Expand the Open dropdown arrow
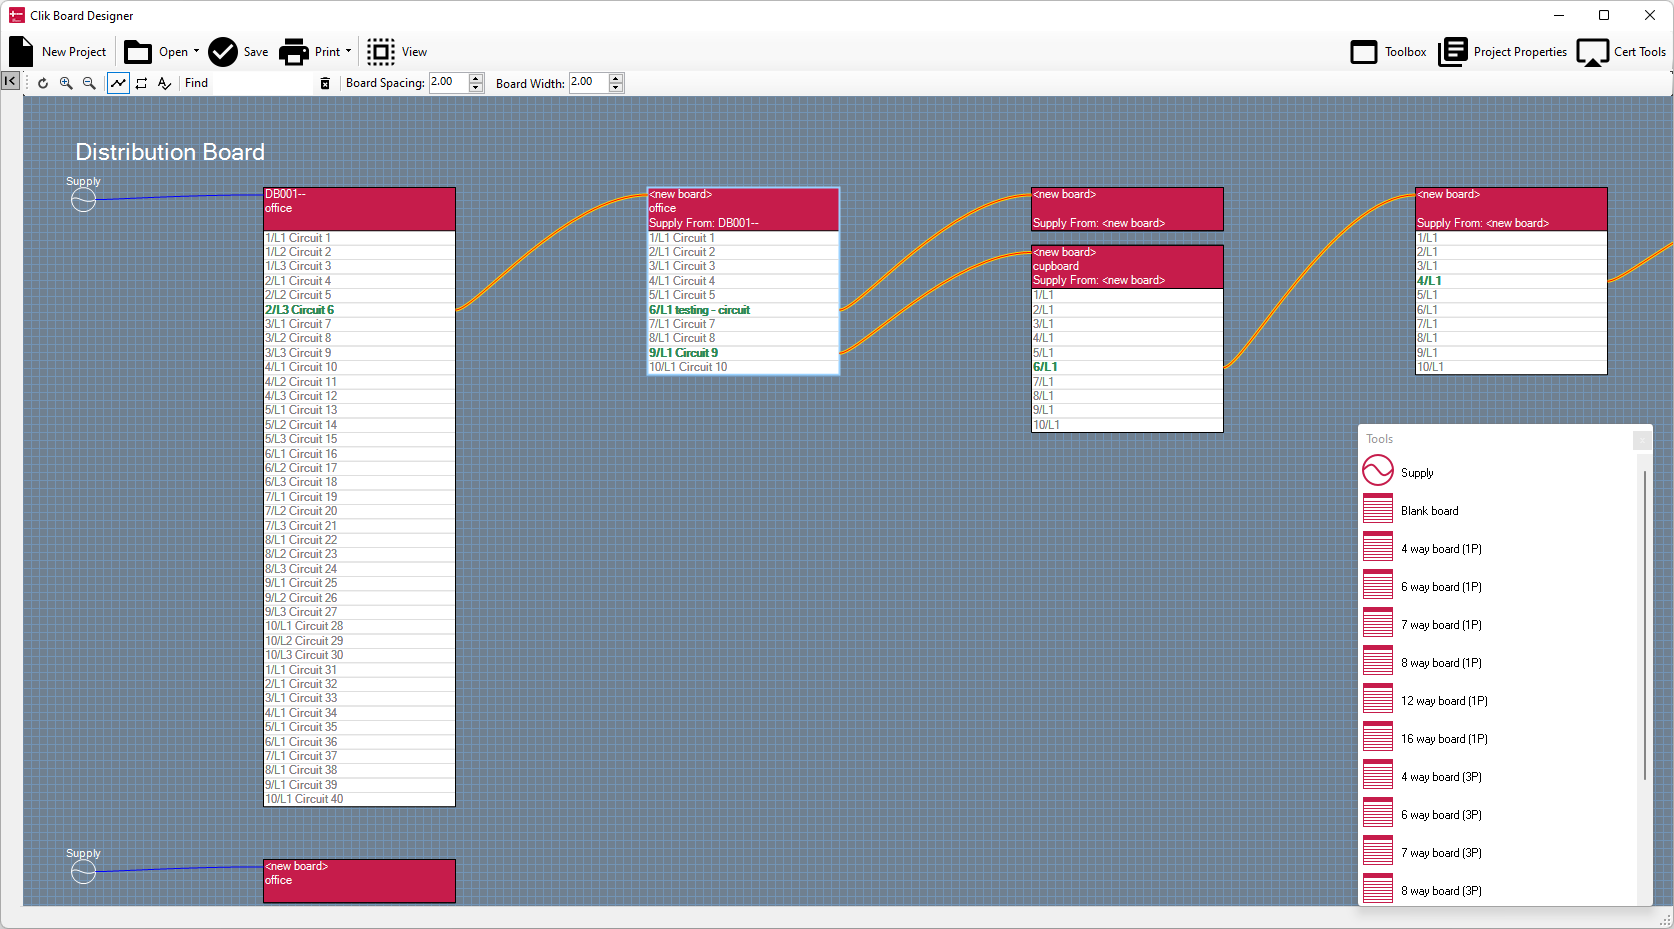 click(196, 52)
